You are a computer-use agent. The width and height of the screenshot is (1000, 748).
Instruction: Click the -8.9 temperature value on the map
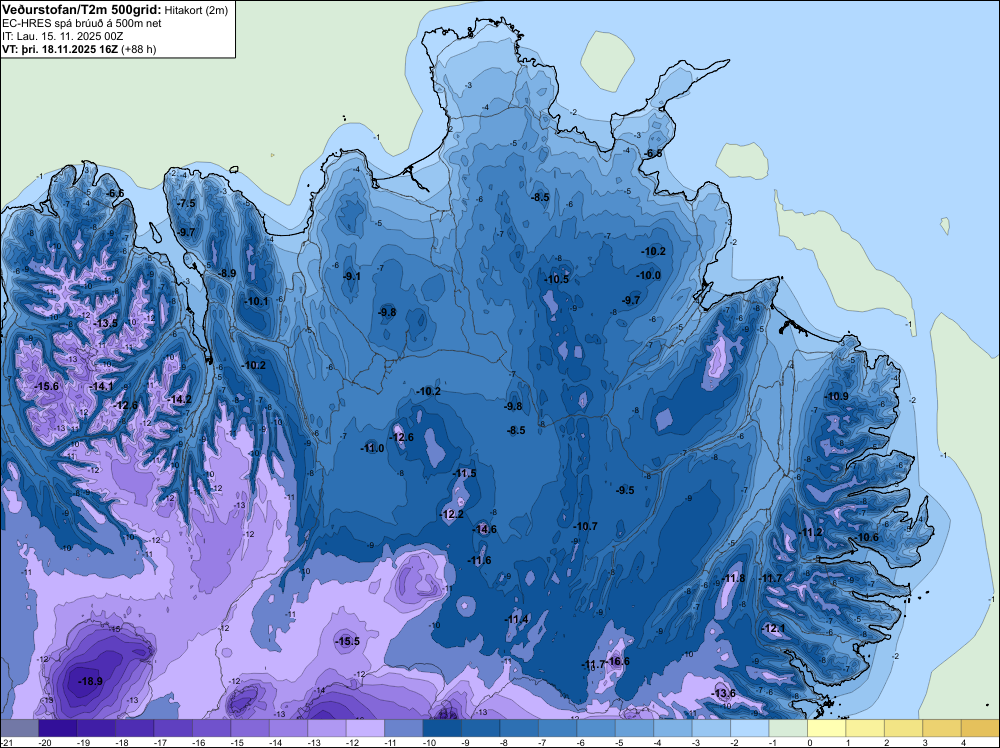pyautogui.click(x=226, y=273)
